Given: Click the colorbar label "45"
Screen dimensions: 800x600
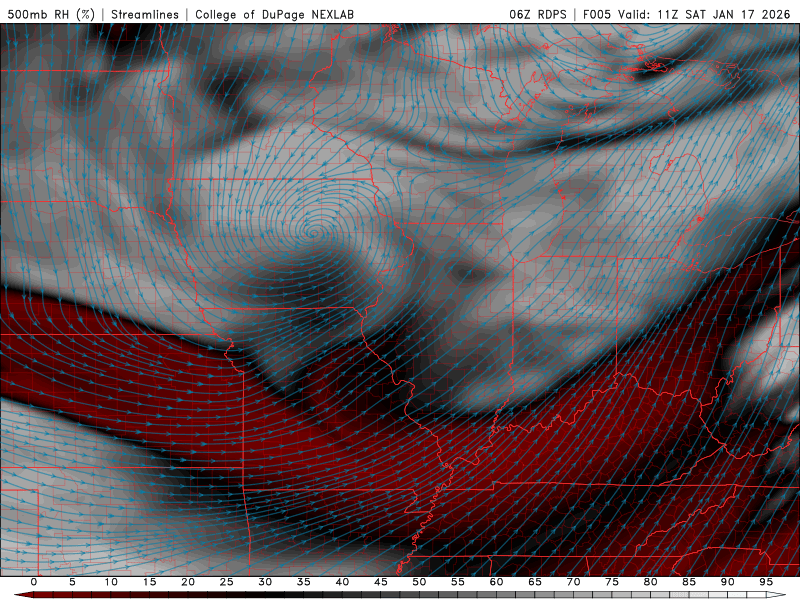Looking at the screenshot, I should pos(381,582).
